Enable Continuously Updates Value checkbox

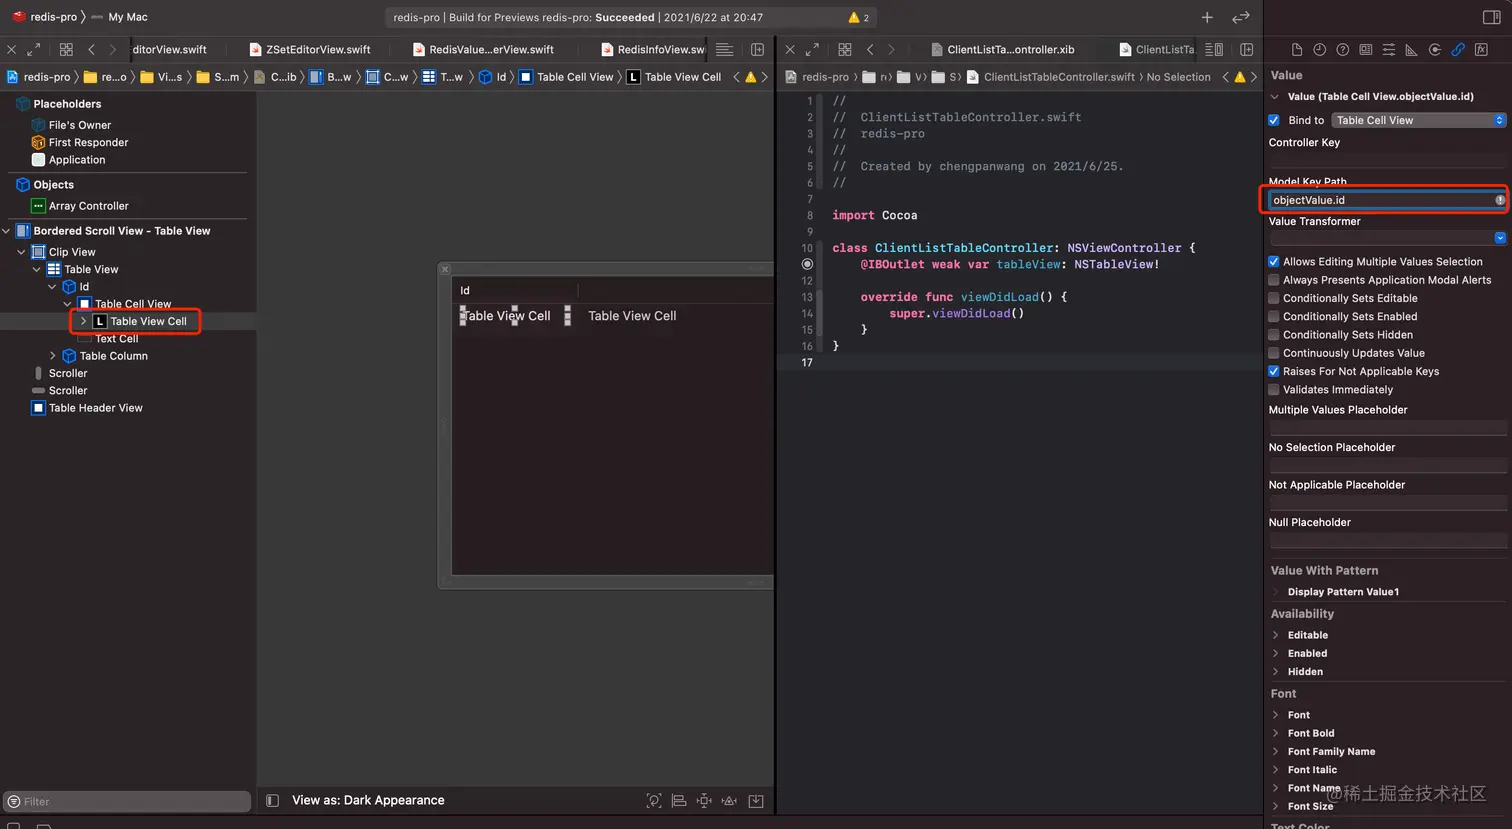coord(1274,353)
